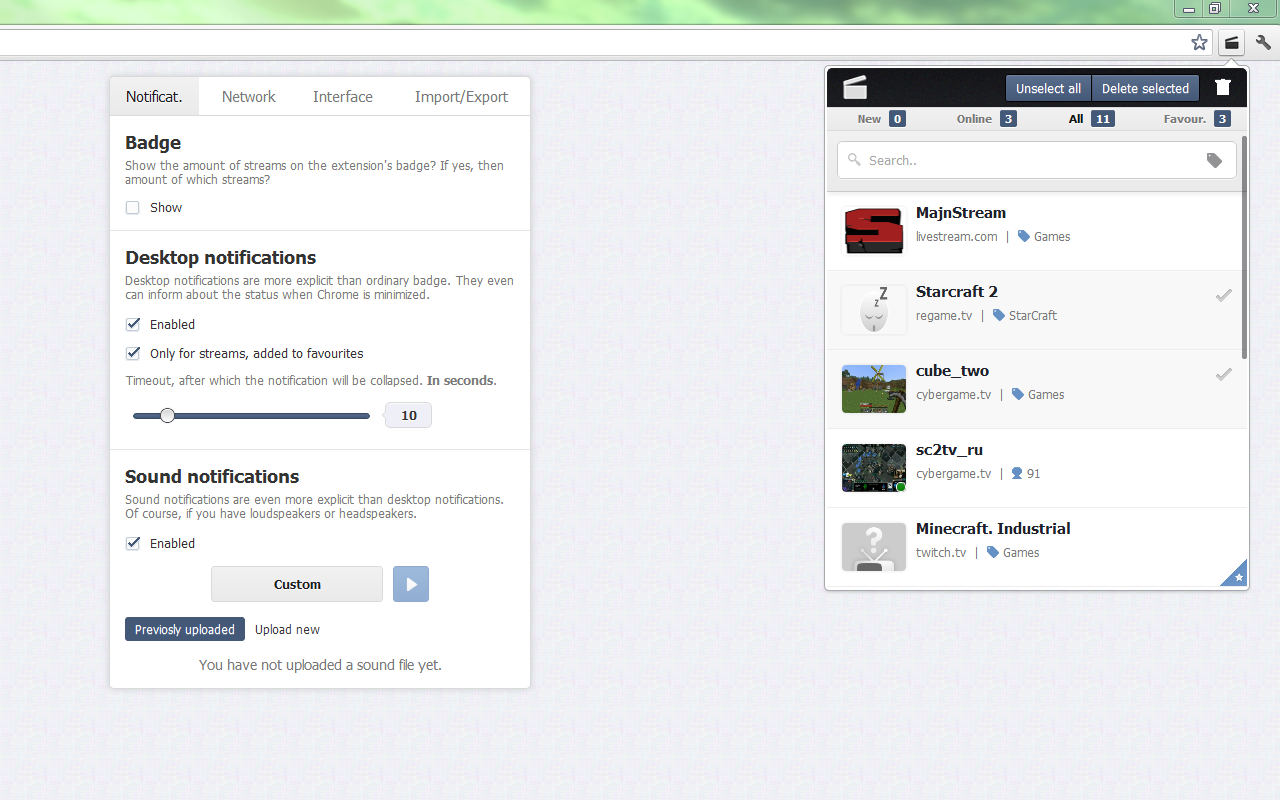
Task: Click the cybergame.tv text under cube_two
Action: coord(954,395)
